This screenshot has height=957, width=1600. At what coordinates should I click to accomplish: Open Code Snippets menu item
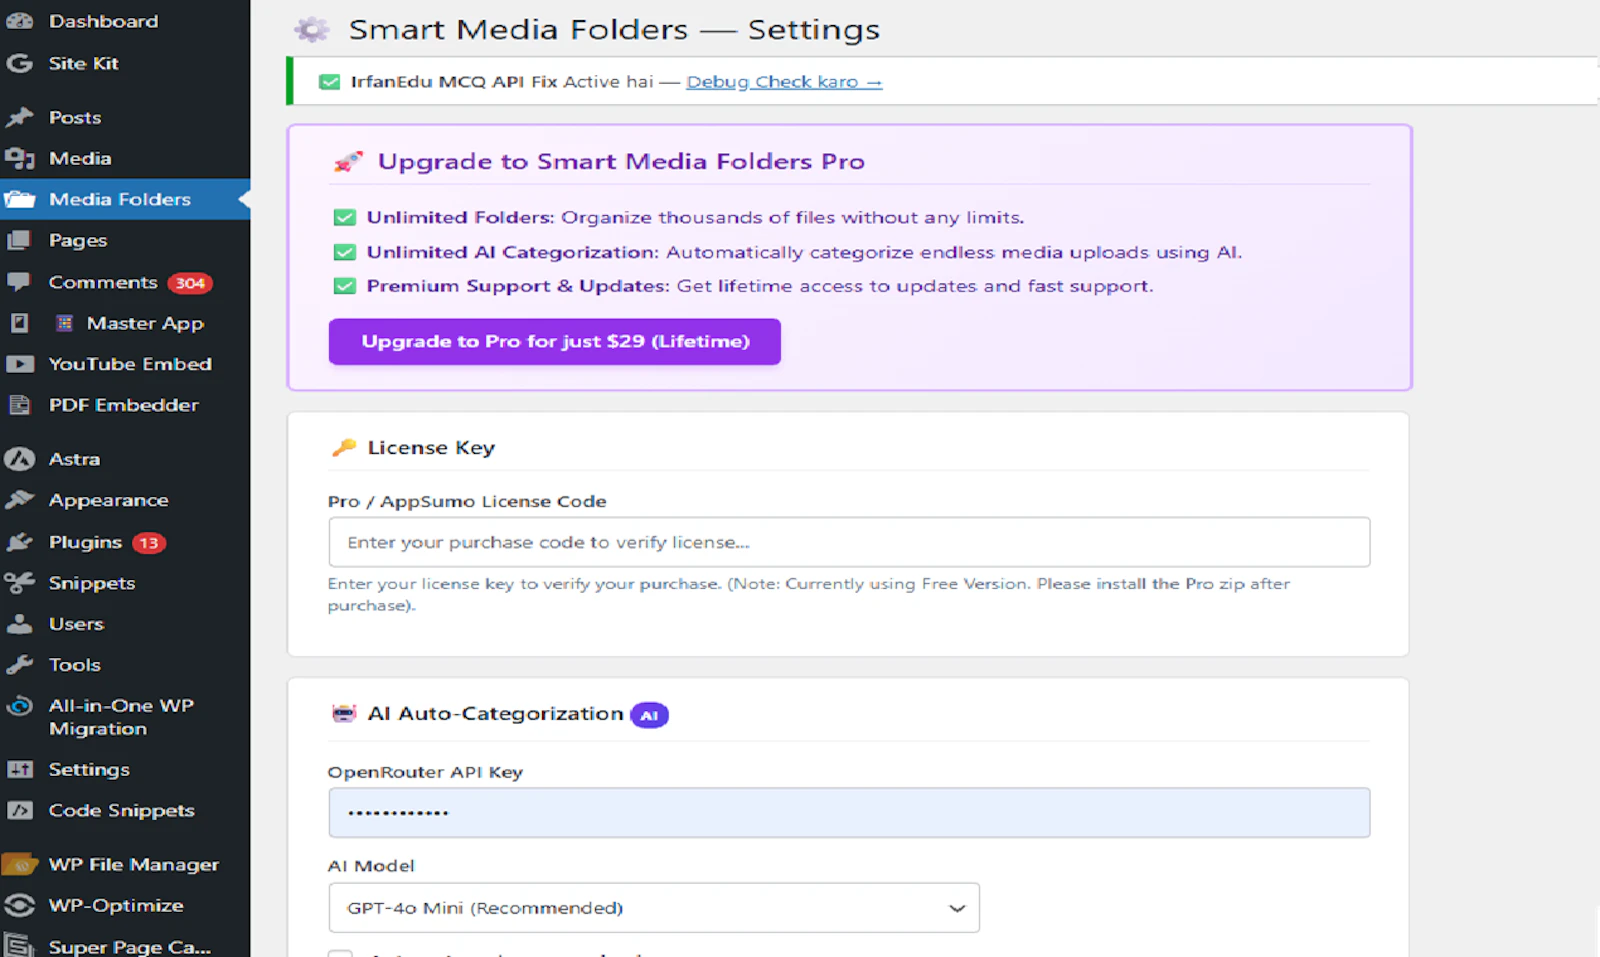point(121,810)
